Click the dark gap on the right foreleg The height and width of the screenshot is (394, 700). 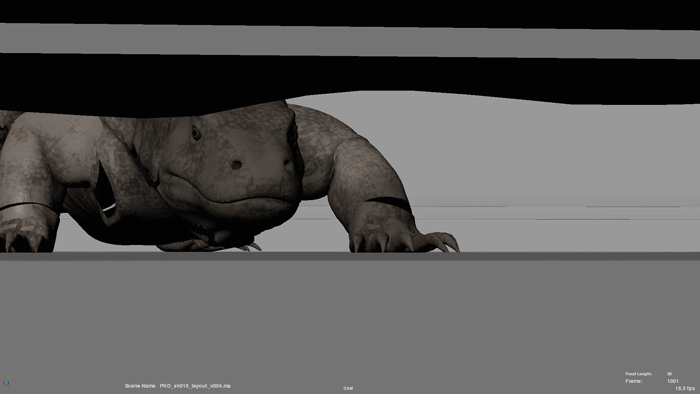389,203
